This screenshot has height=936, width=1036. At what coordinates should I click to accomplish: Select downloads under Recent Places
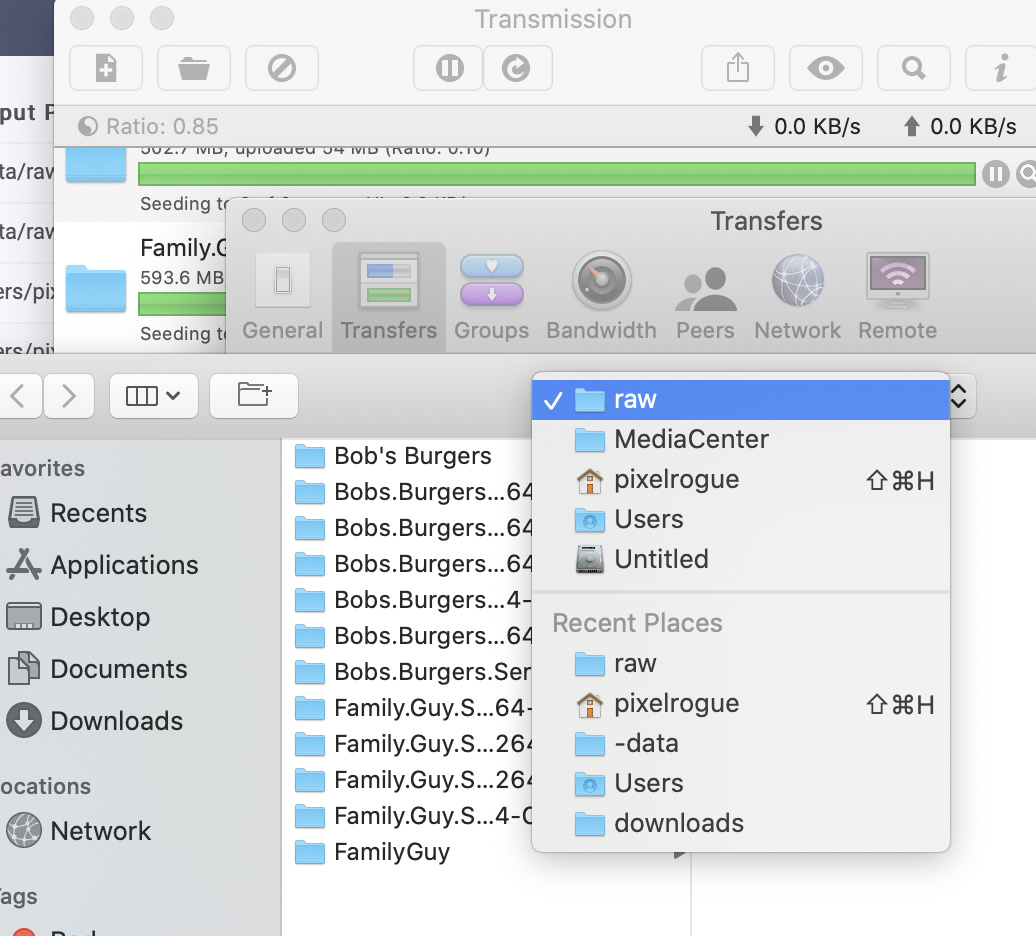coord(679,823)
